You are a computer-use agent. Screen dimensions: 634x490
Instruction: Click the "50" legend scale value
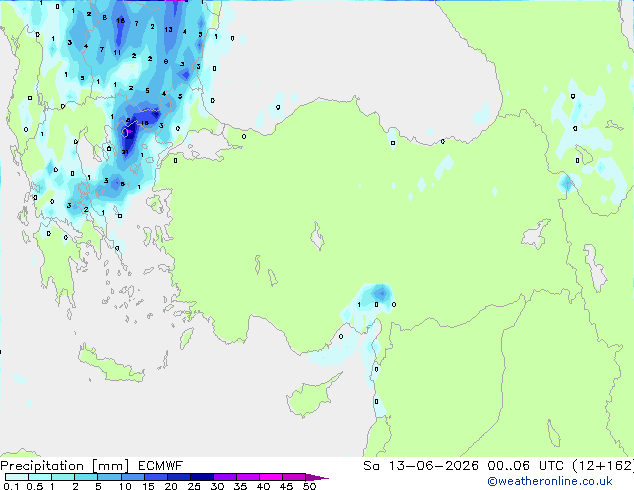pyautogui.click(x=310, y=486)
